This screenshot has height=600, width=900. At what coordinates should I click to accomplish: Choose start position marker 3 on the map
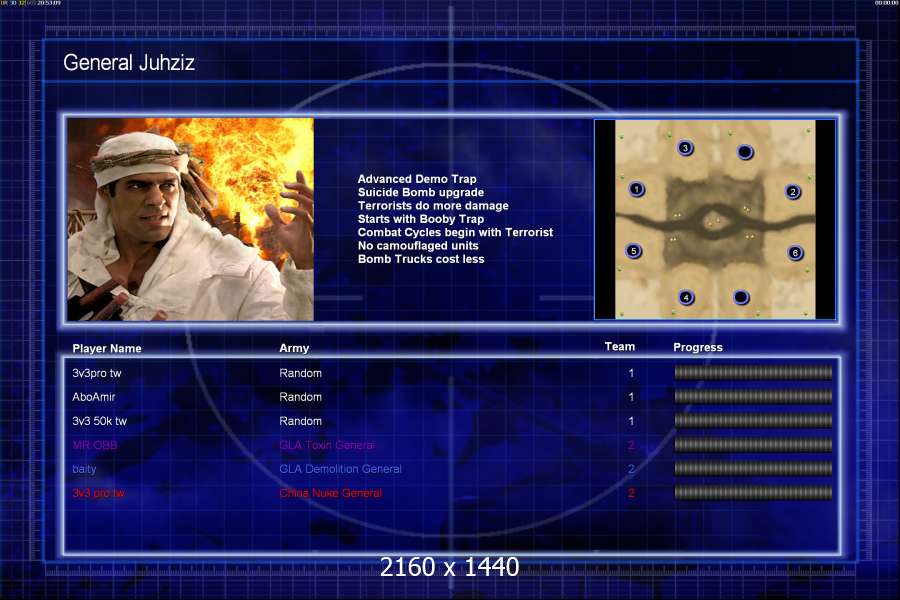coord(685,148)
